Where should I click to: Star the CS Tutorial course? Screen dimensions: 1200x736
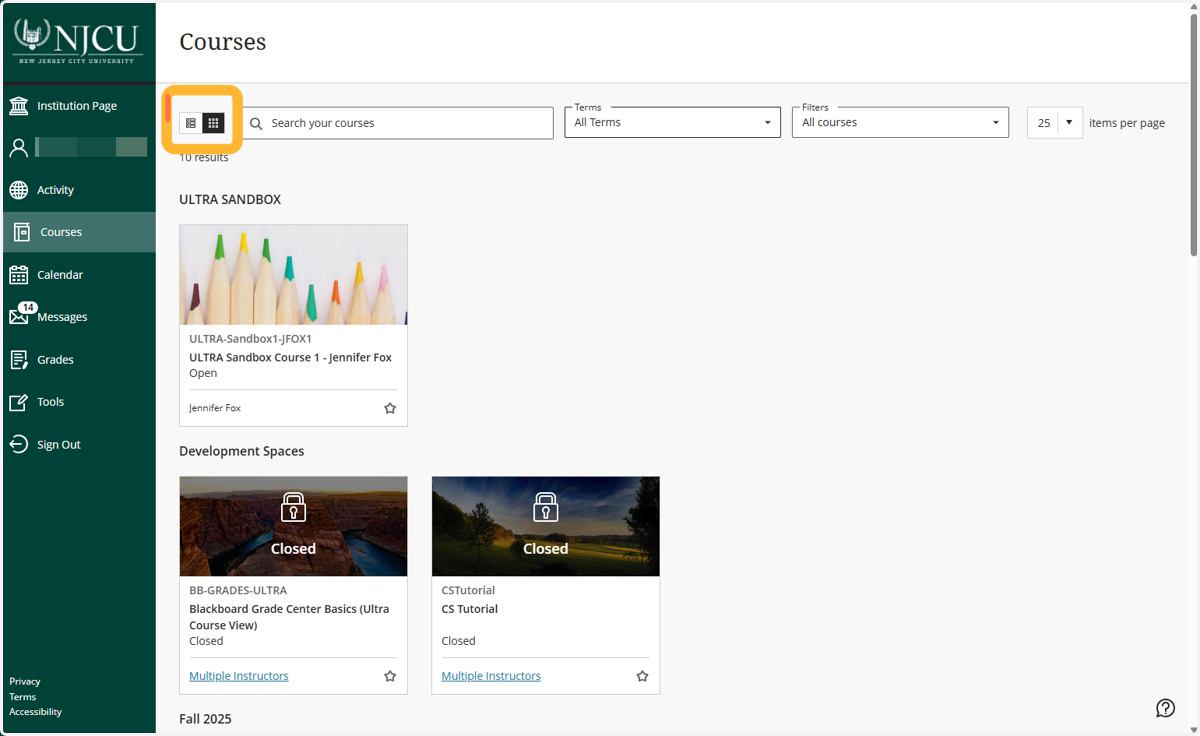pos(642,676)
